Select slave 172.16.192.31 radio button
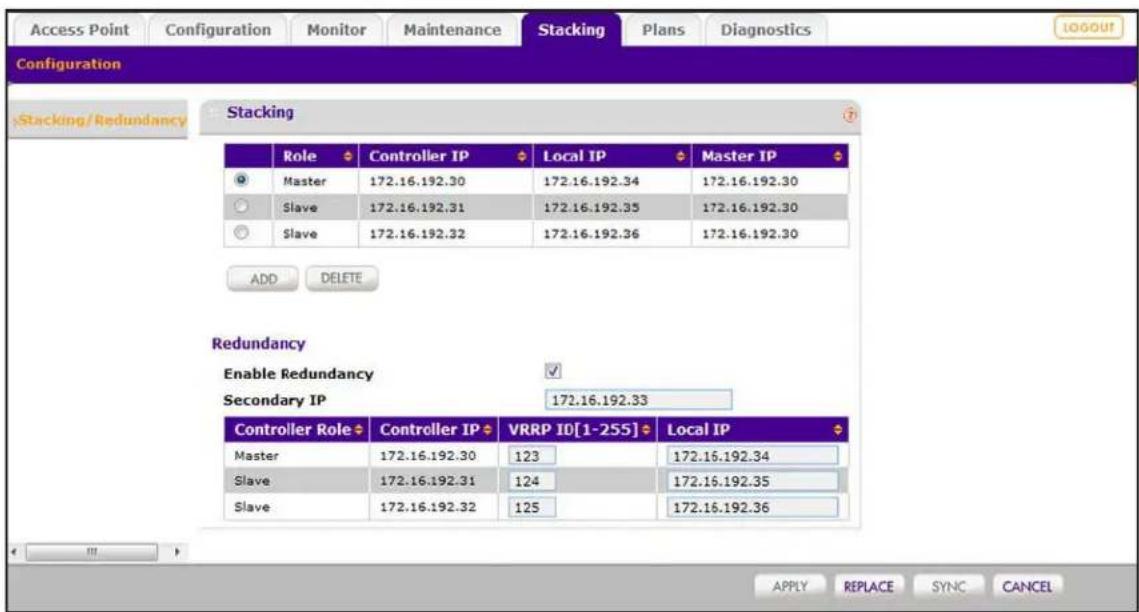The width and height of the screenshot is (1139, 612). (x=241, y=206)
